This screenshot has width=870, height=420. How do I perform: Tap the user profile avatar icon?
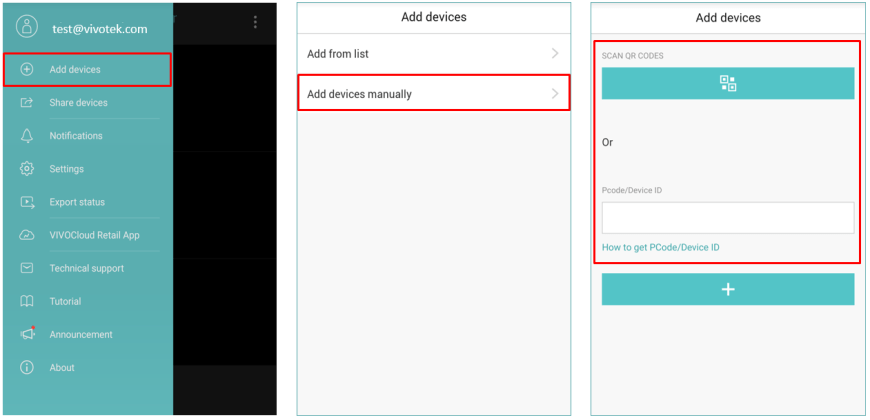[27, 28]
